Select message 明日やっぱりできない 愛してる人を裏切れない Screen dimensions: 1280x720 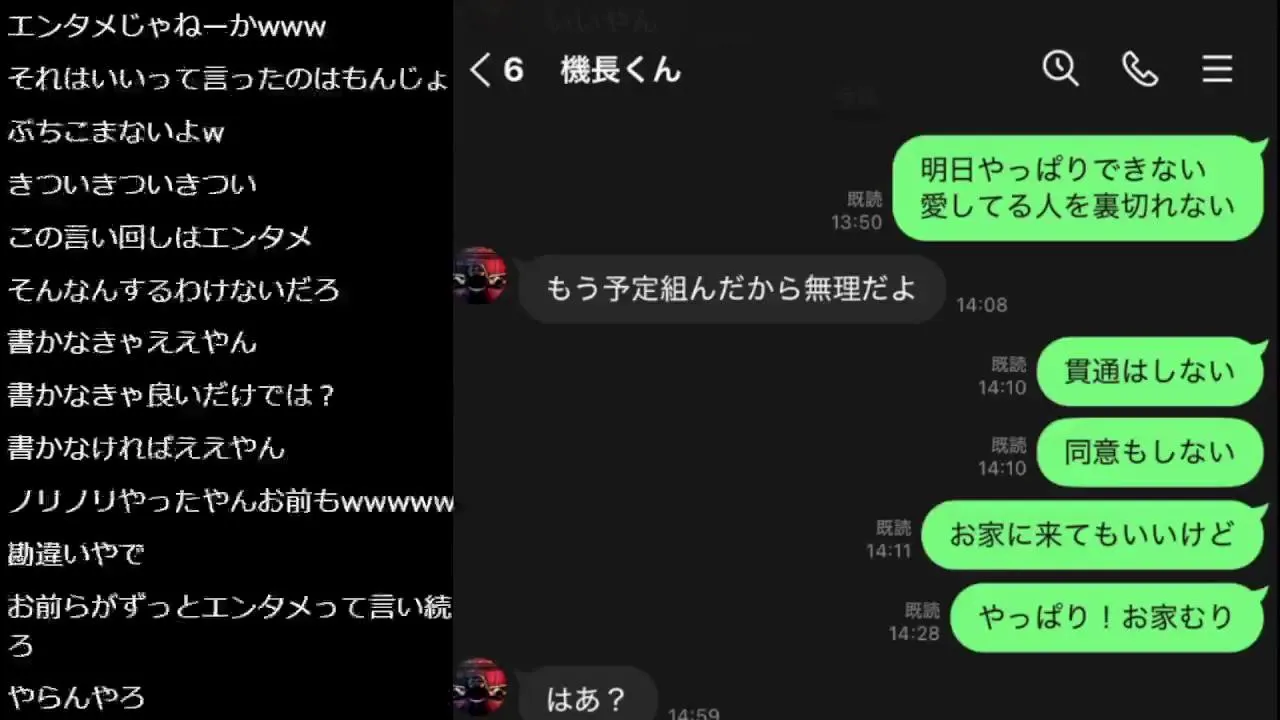1079,188
